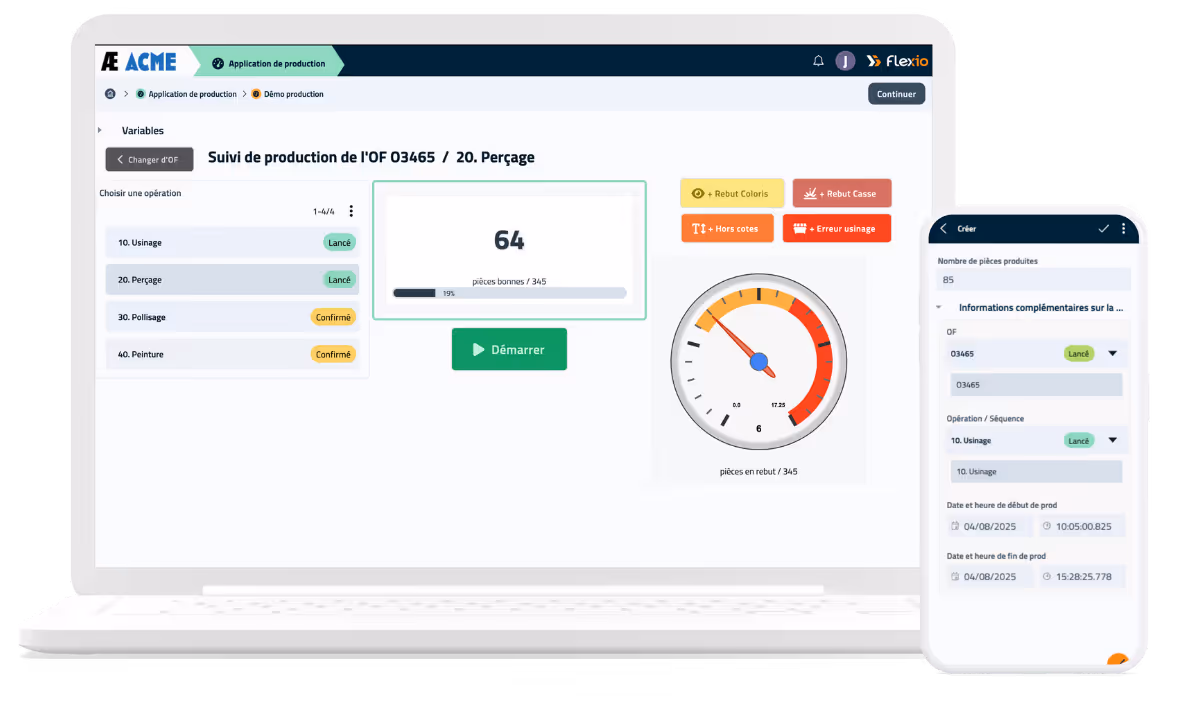Switch to the Application de production tab
Image resolution: width=1199 pixels, height=702 pixels.
pyautogui.click(x=275, y=61)
